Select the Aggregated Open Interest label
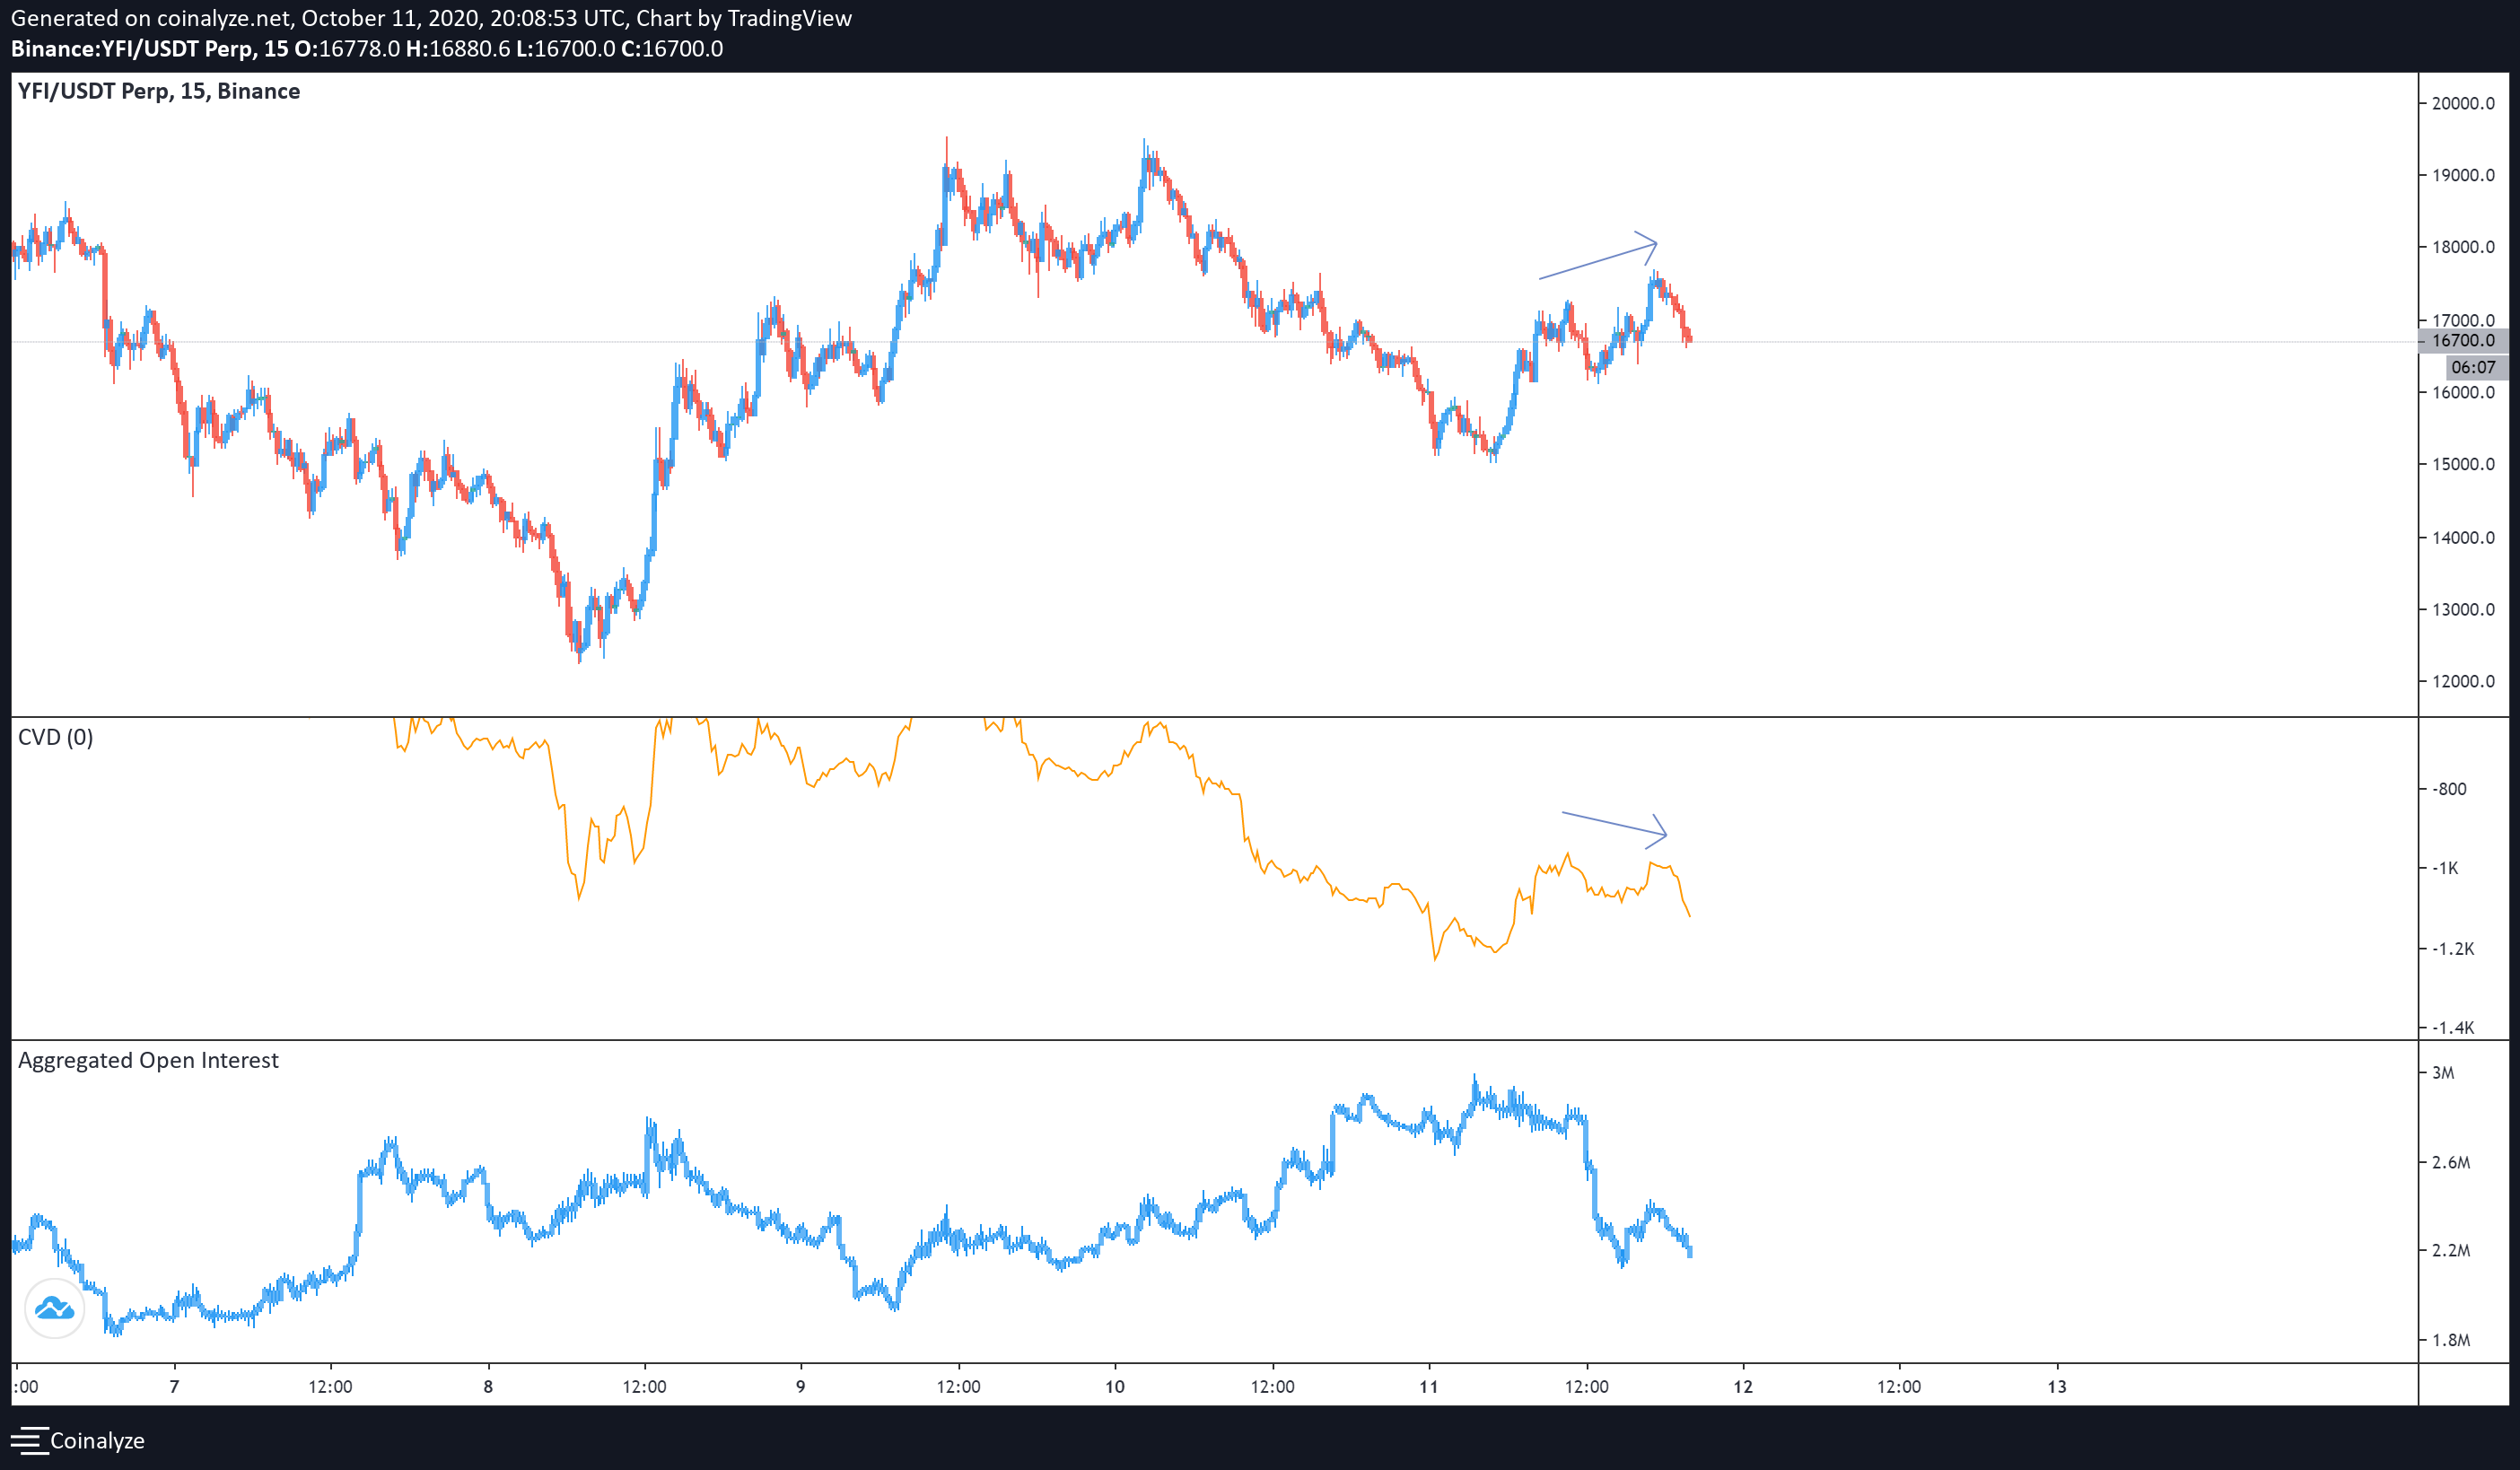The image size is (2520, 1470). tap(148, 1060)
